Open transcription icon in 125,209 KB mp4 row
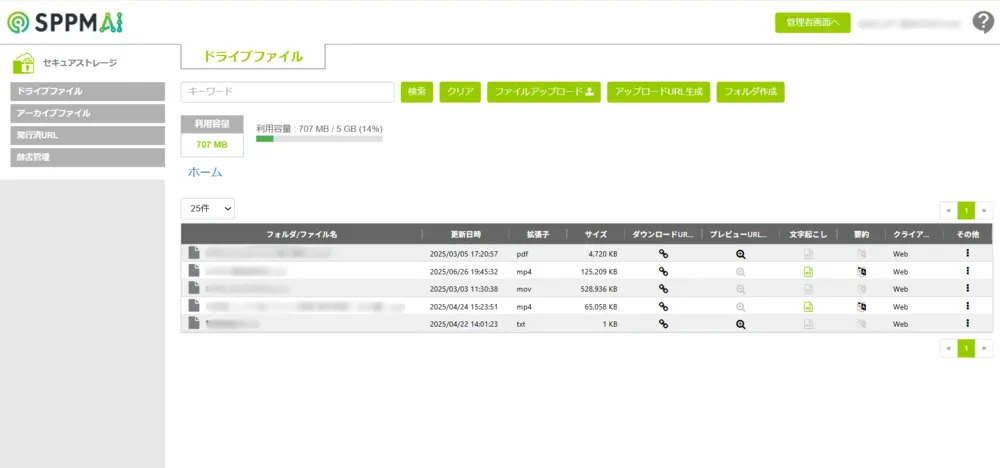Screen dimensions: 1000x468 [808, 272]
